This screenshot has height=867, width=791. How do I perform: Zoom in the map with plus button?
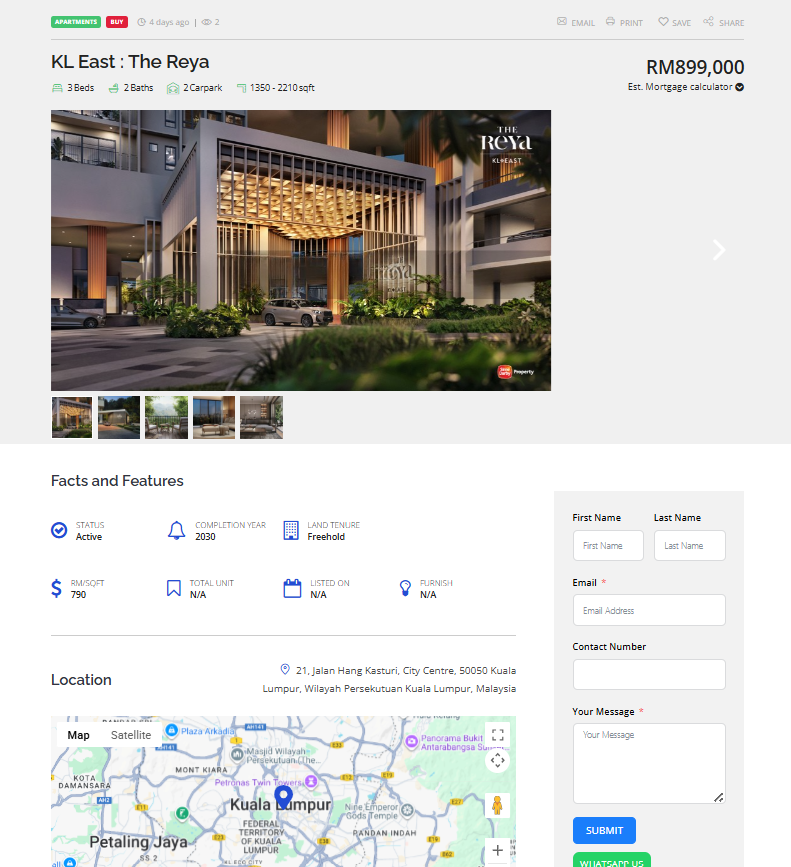click(x=497, y=851)
